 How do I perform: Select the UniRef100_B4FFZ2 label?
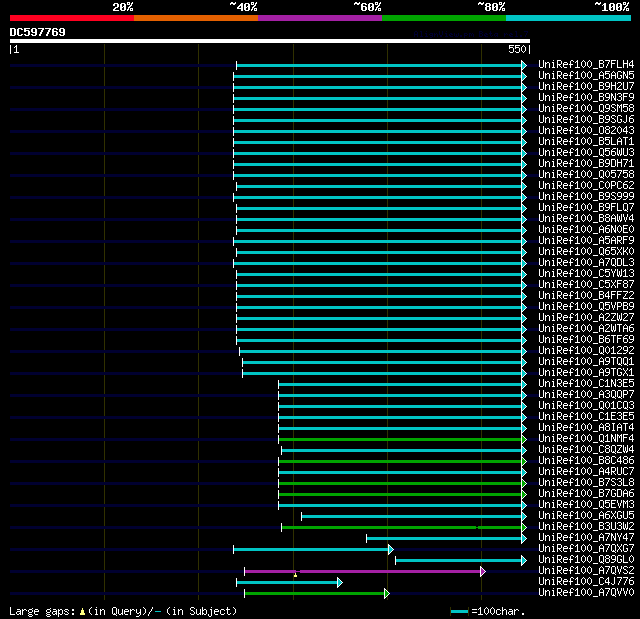coord(586,296)
